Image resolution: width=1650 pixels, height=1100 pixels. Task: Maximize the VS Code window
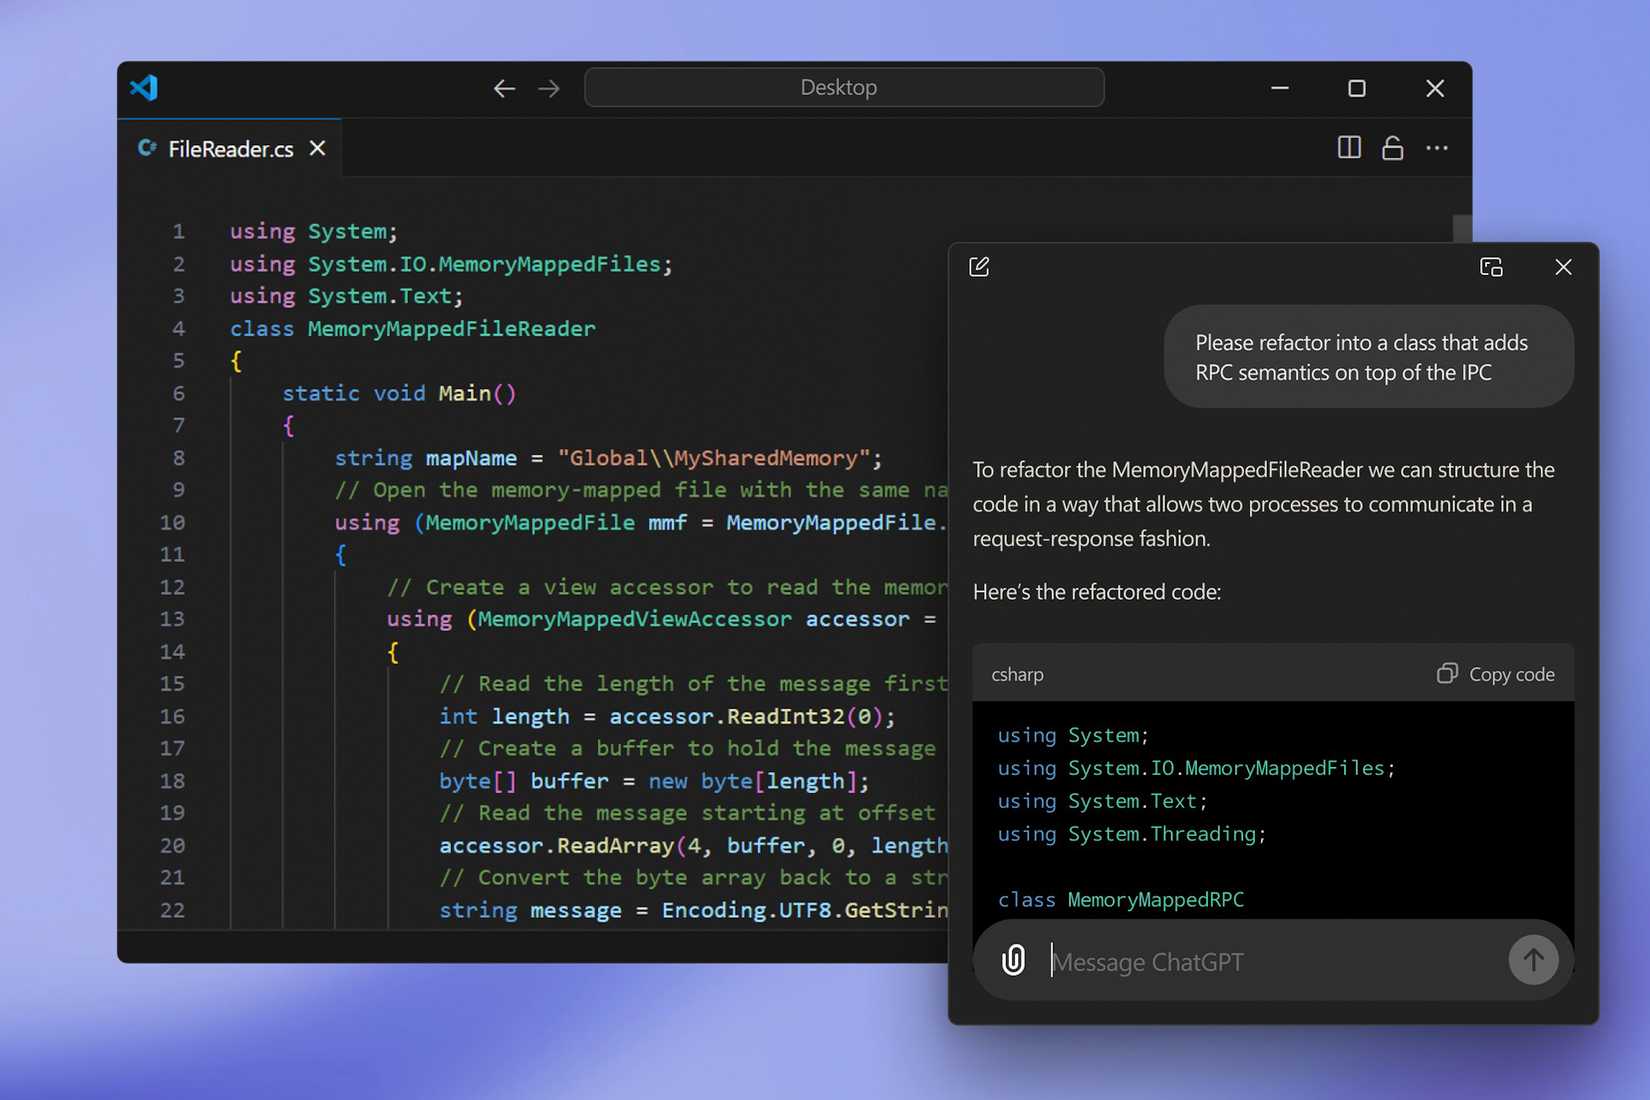click(1357, 89)
